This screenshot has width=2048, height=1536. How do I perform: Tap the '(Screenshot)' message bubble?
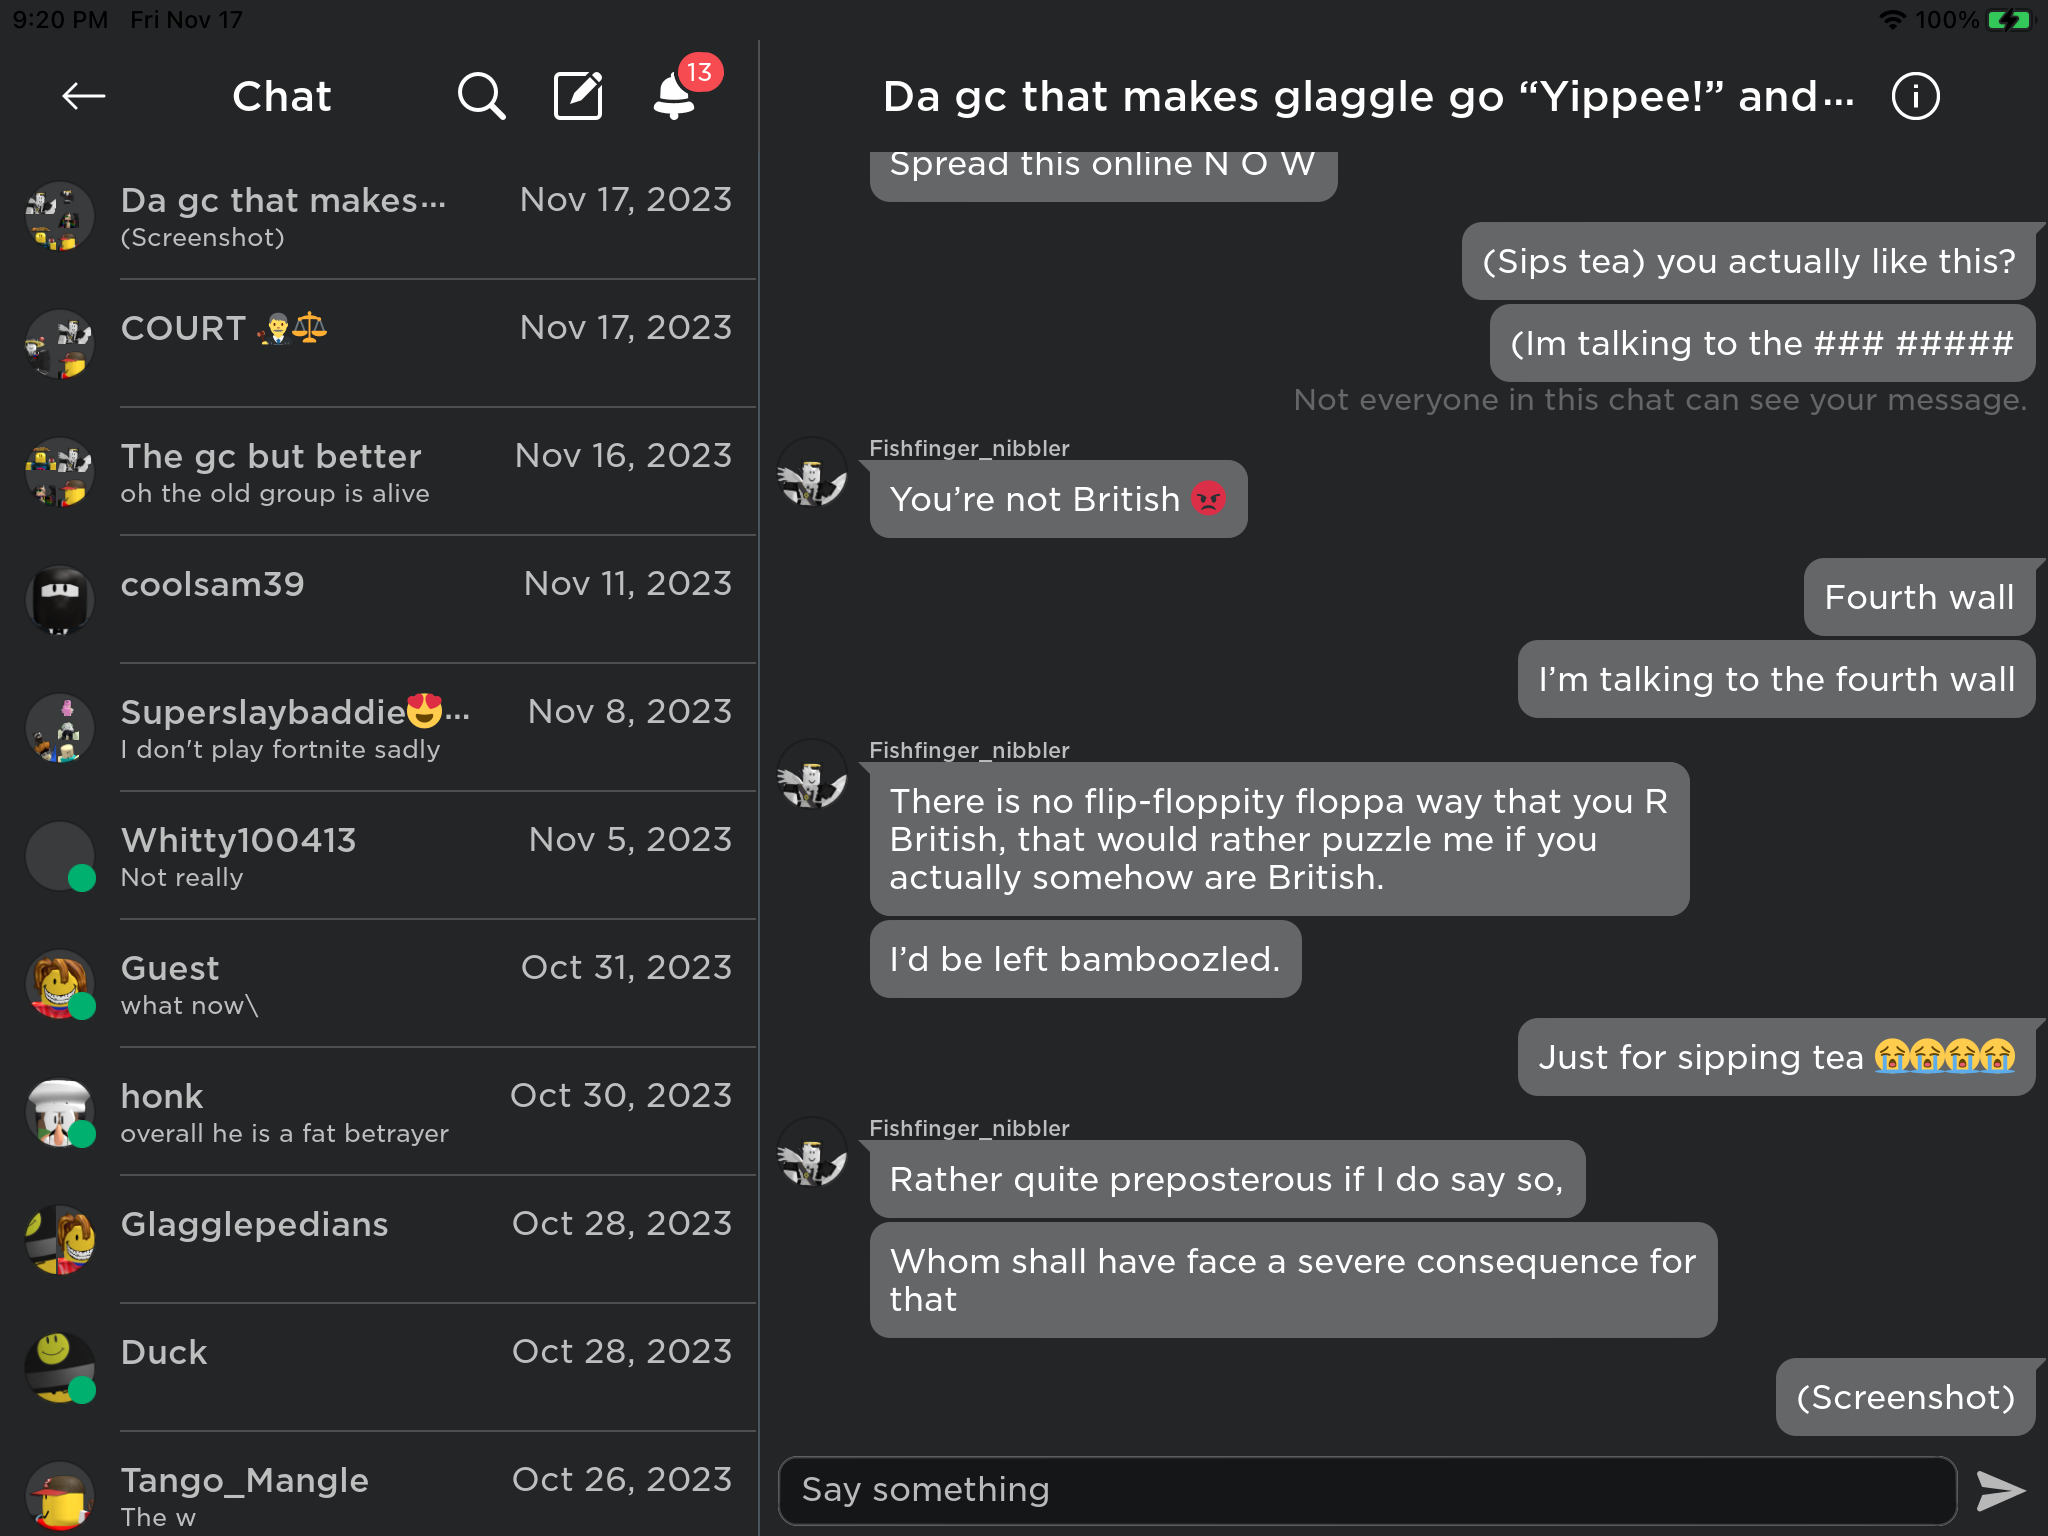click(x=1905, y=1397)
